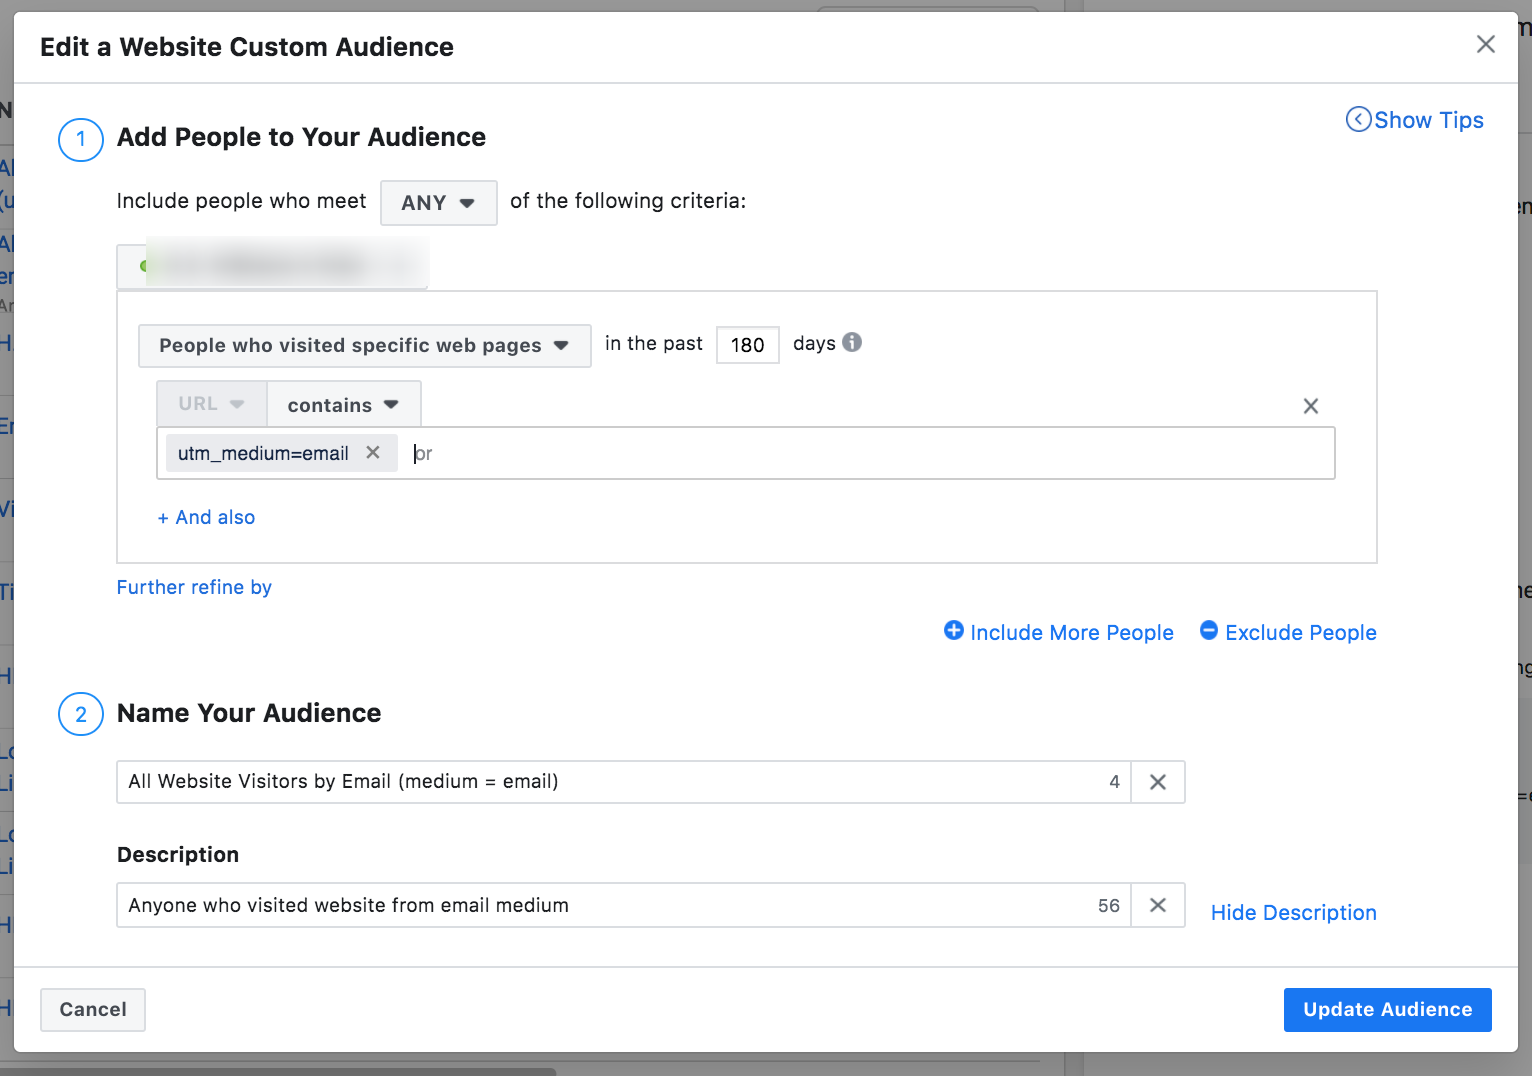Click the days info icon

(x=852, y=342)
